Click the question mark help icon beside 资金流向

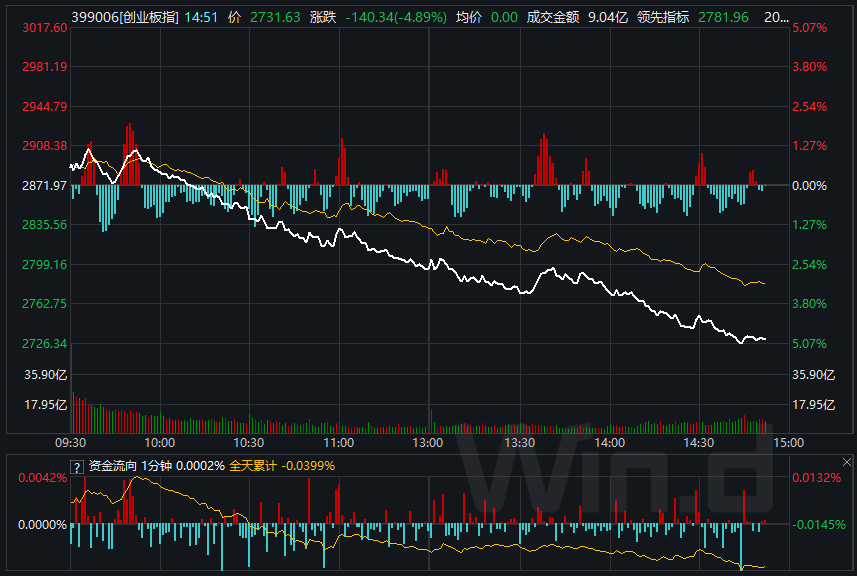tap(77, 465)
